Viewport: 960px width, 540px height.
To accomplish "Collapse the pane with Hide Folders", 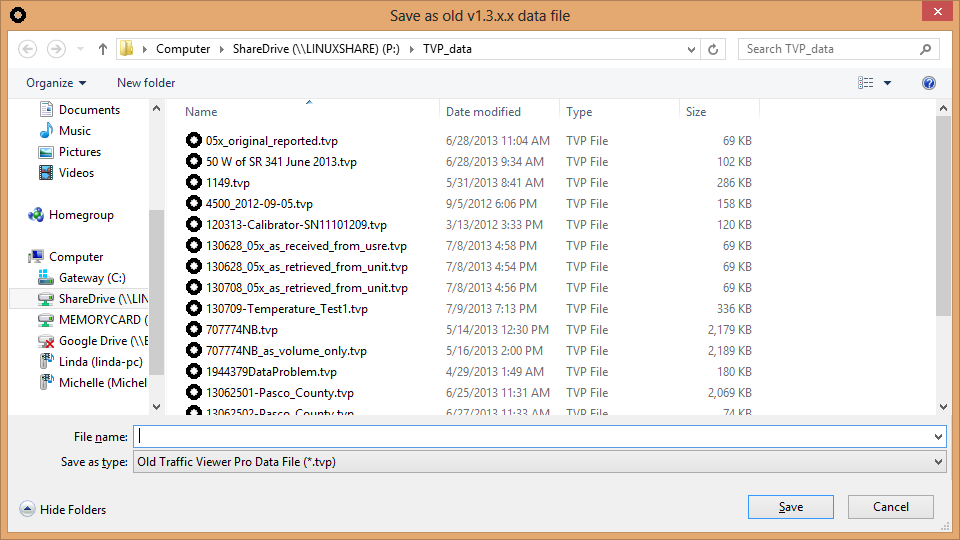I will tap(63, 510).
